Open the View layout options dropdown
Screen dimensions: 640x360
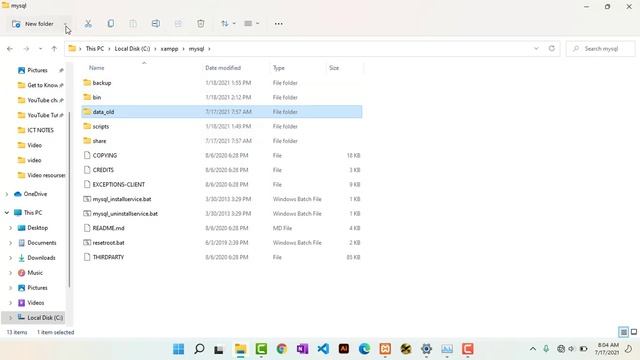(251, 24)
